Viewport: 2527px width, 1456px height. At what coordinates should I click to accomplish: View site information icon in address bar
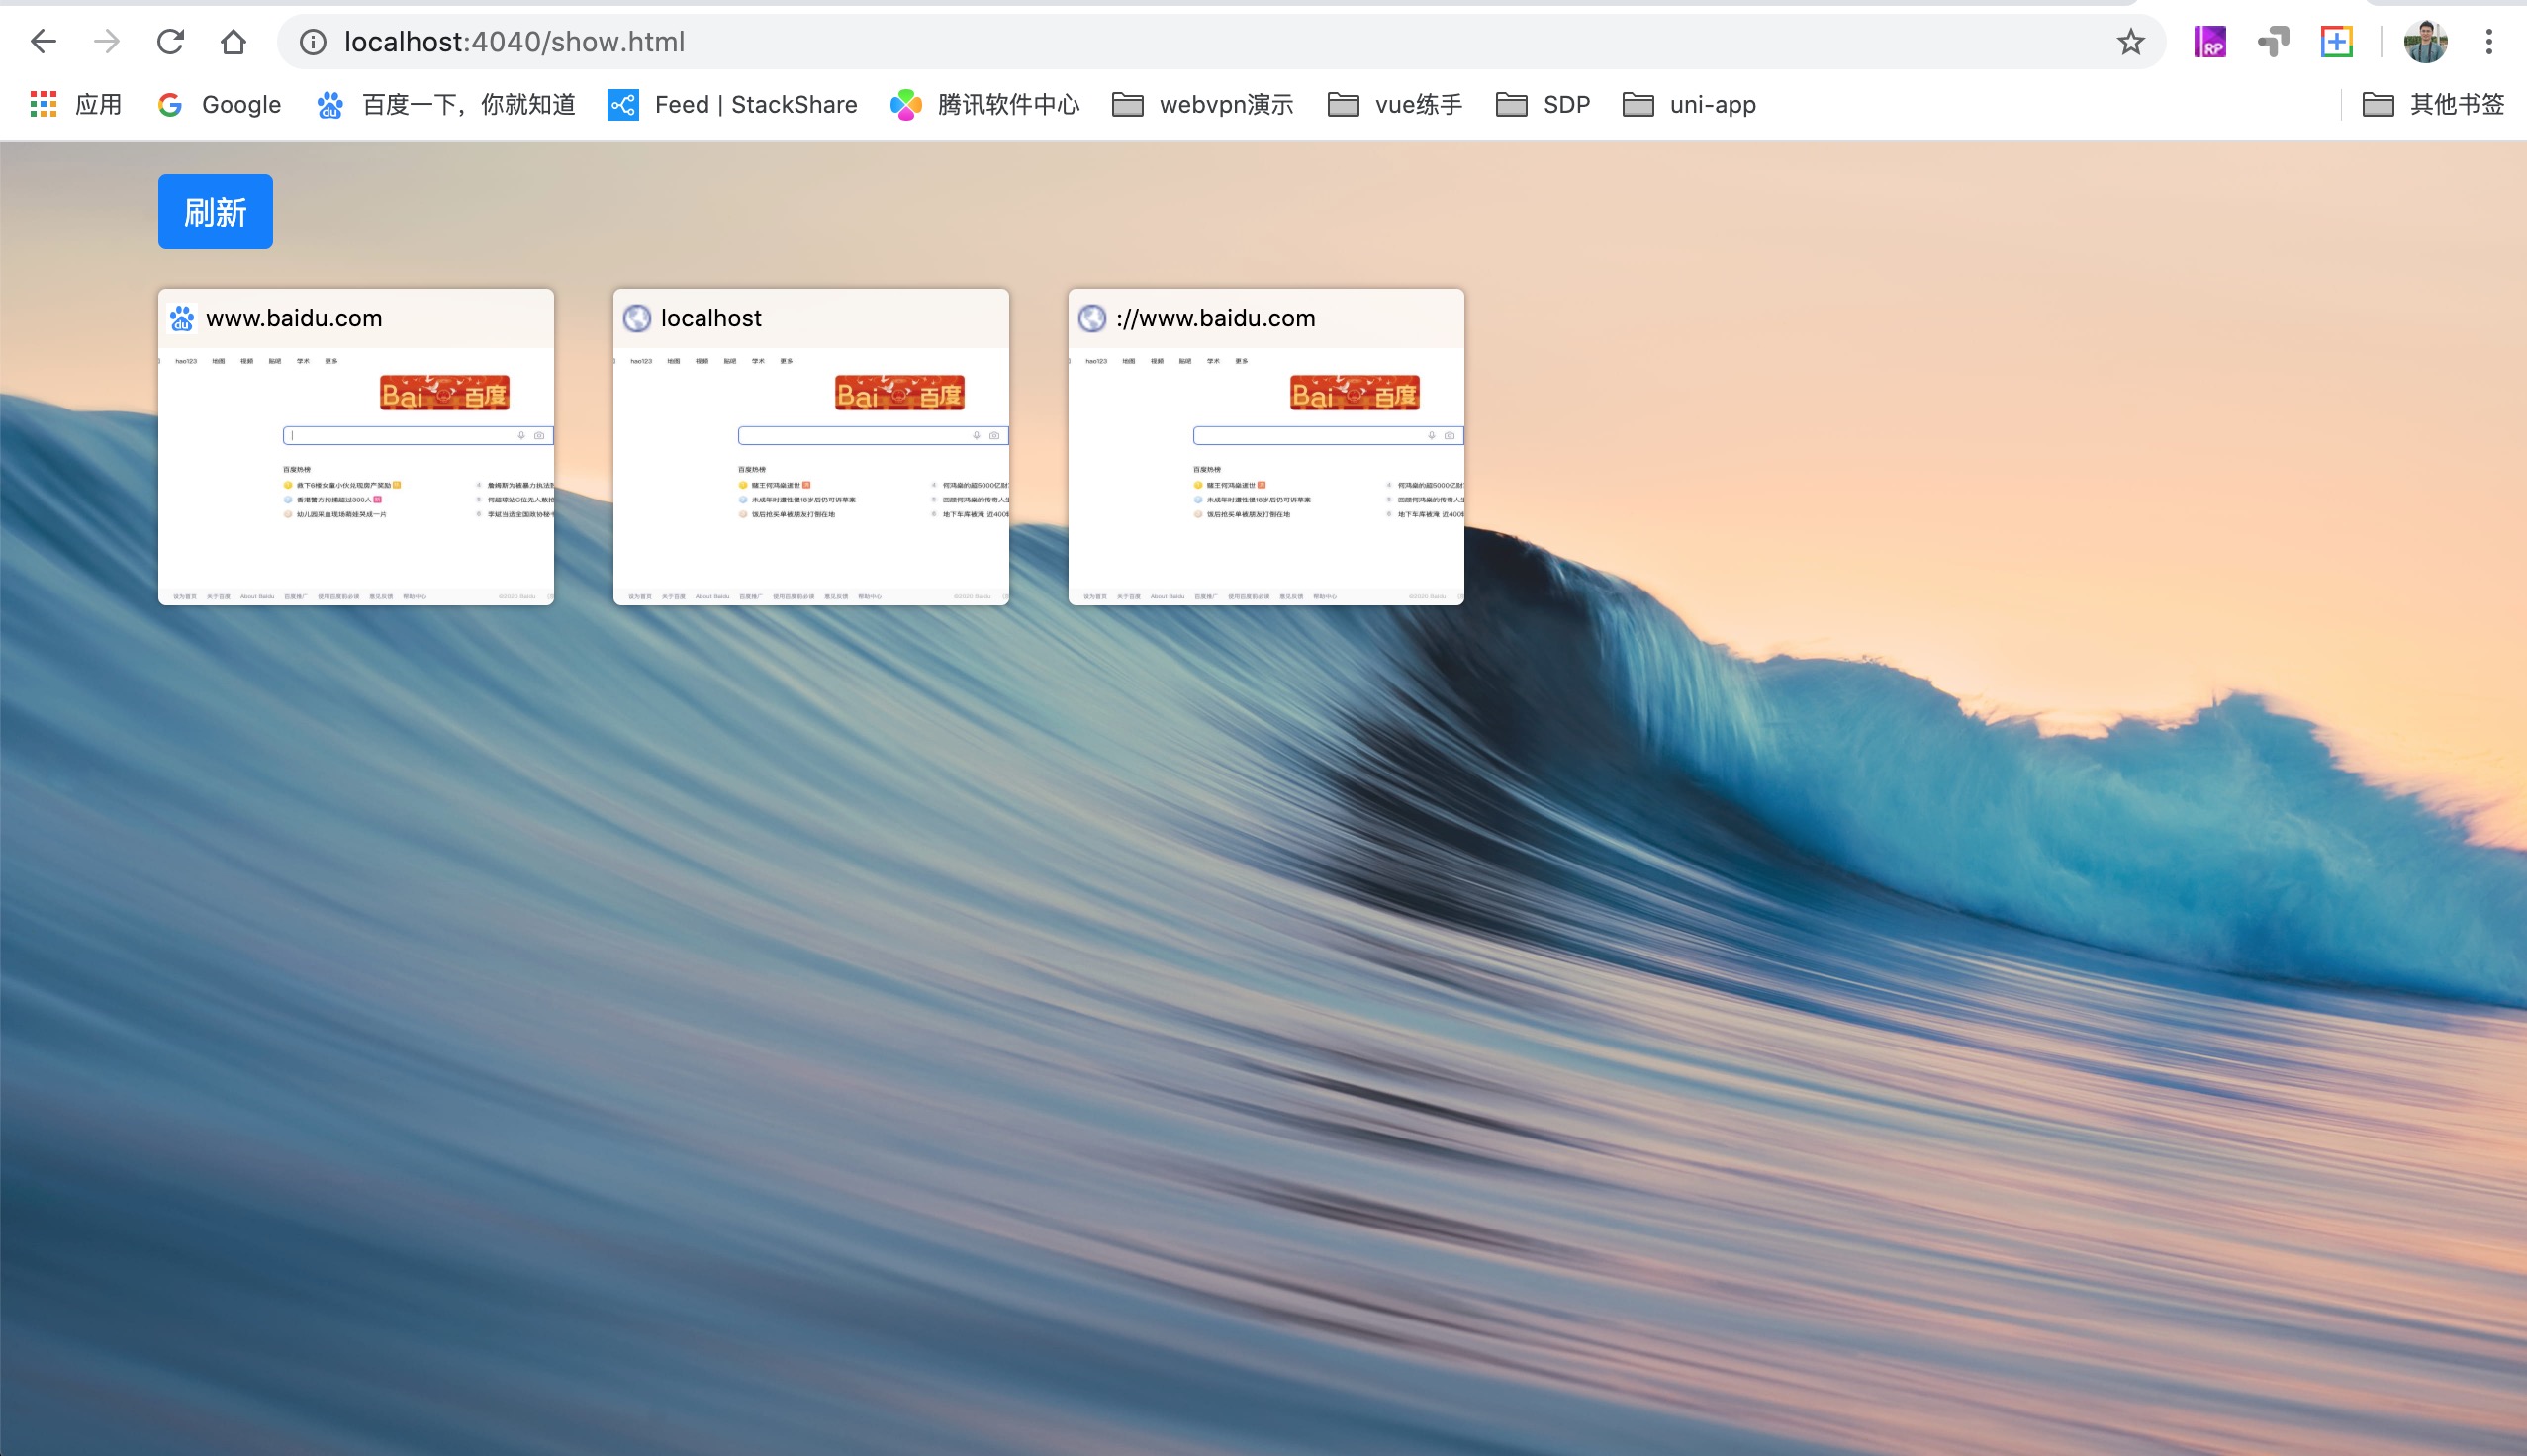313,42
